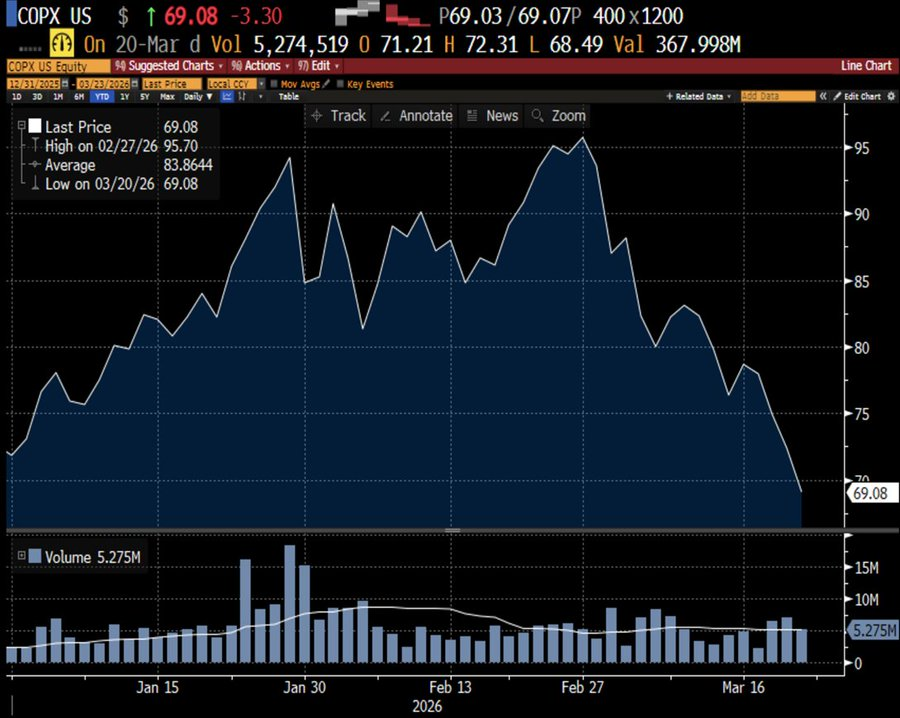Open the chart type dropdown arrow

click(261, 96)
